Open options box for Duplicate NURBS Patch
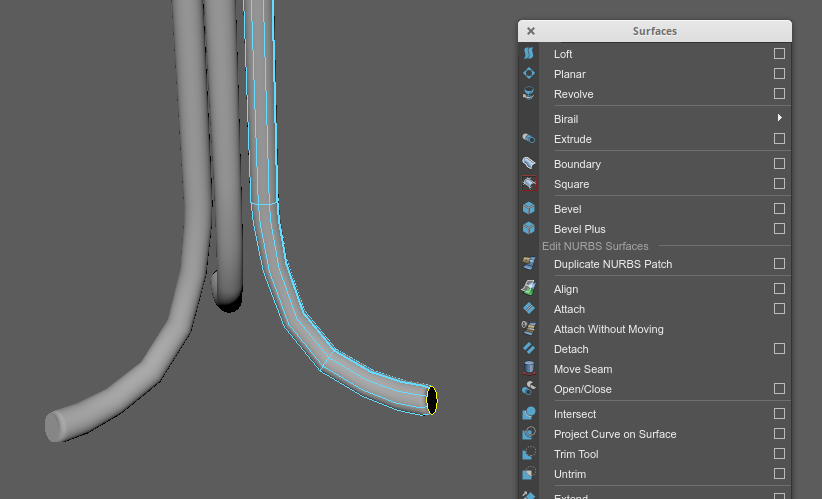The height and width of the screenshot is (499, 822). click(779, 264)
